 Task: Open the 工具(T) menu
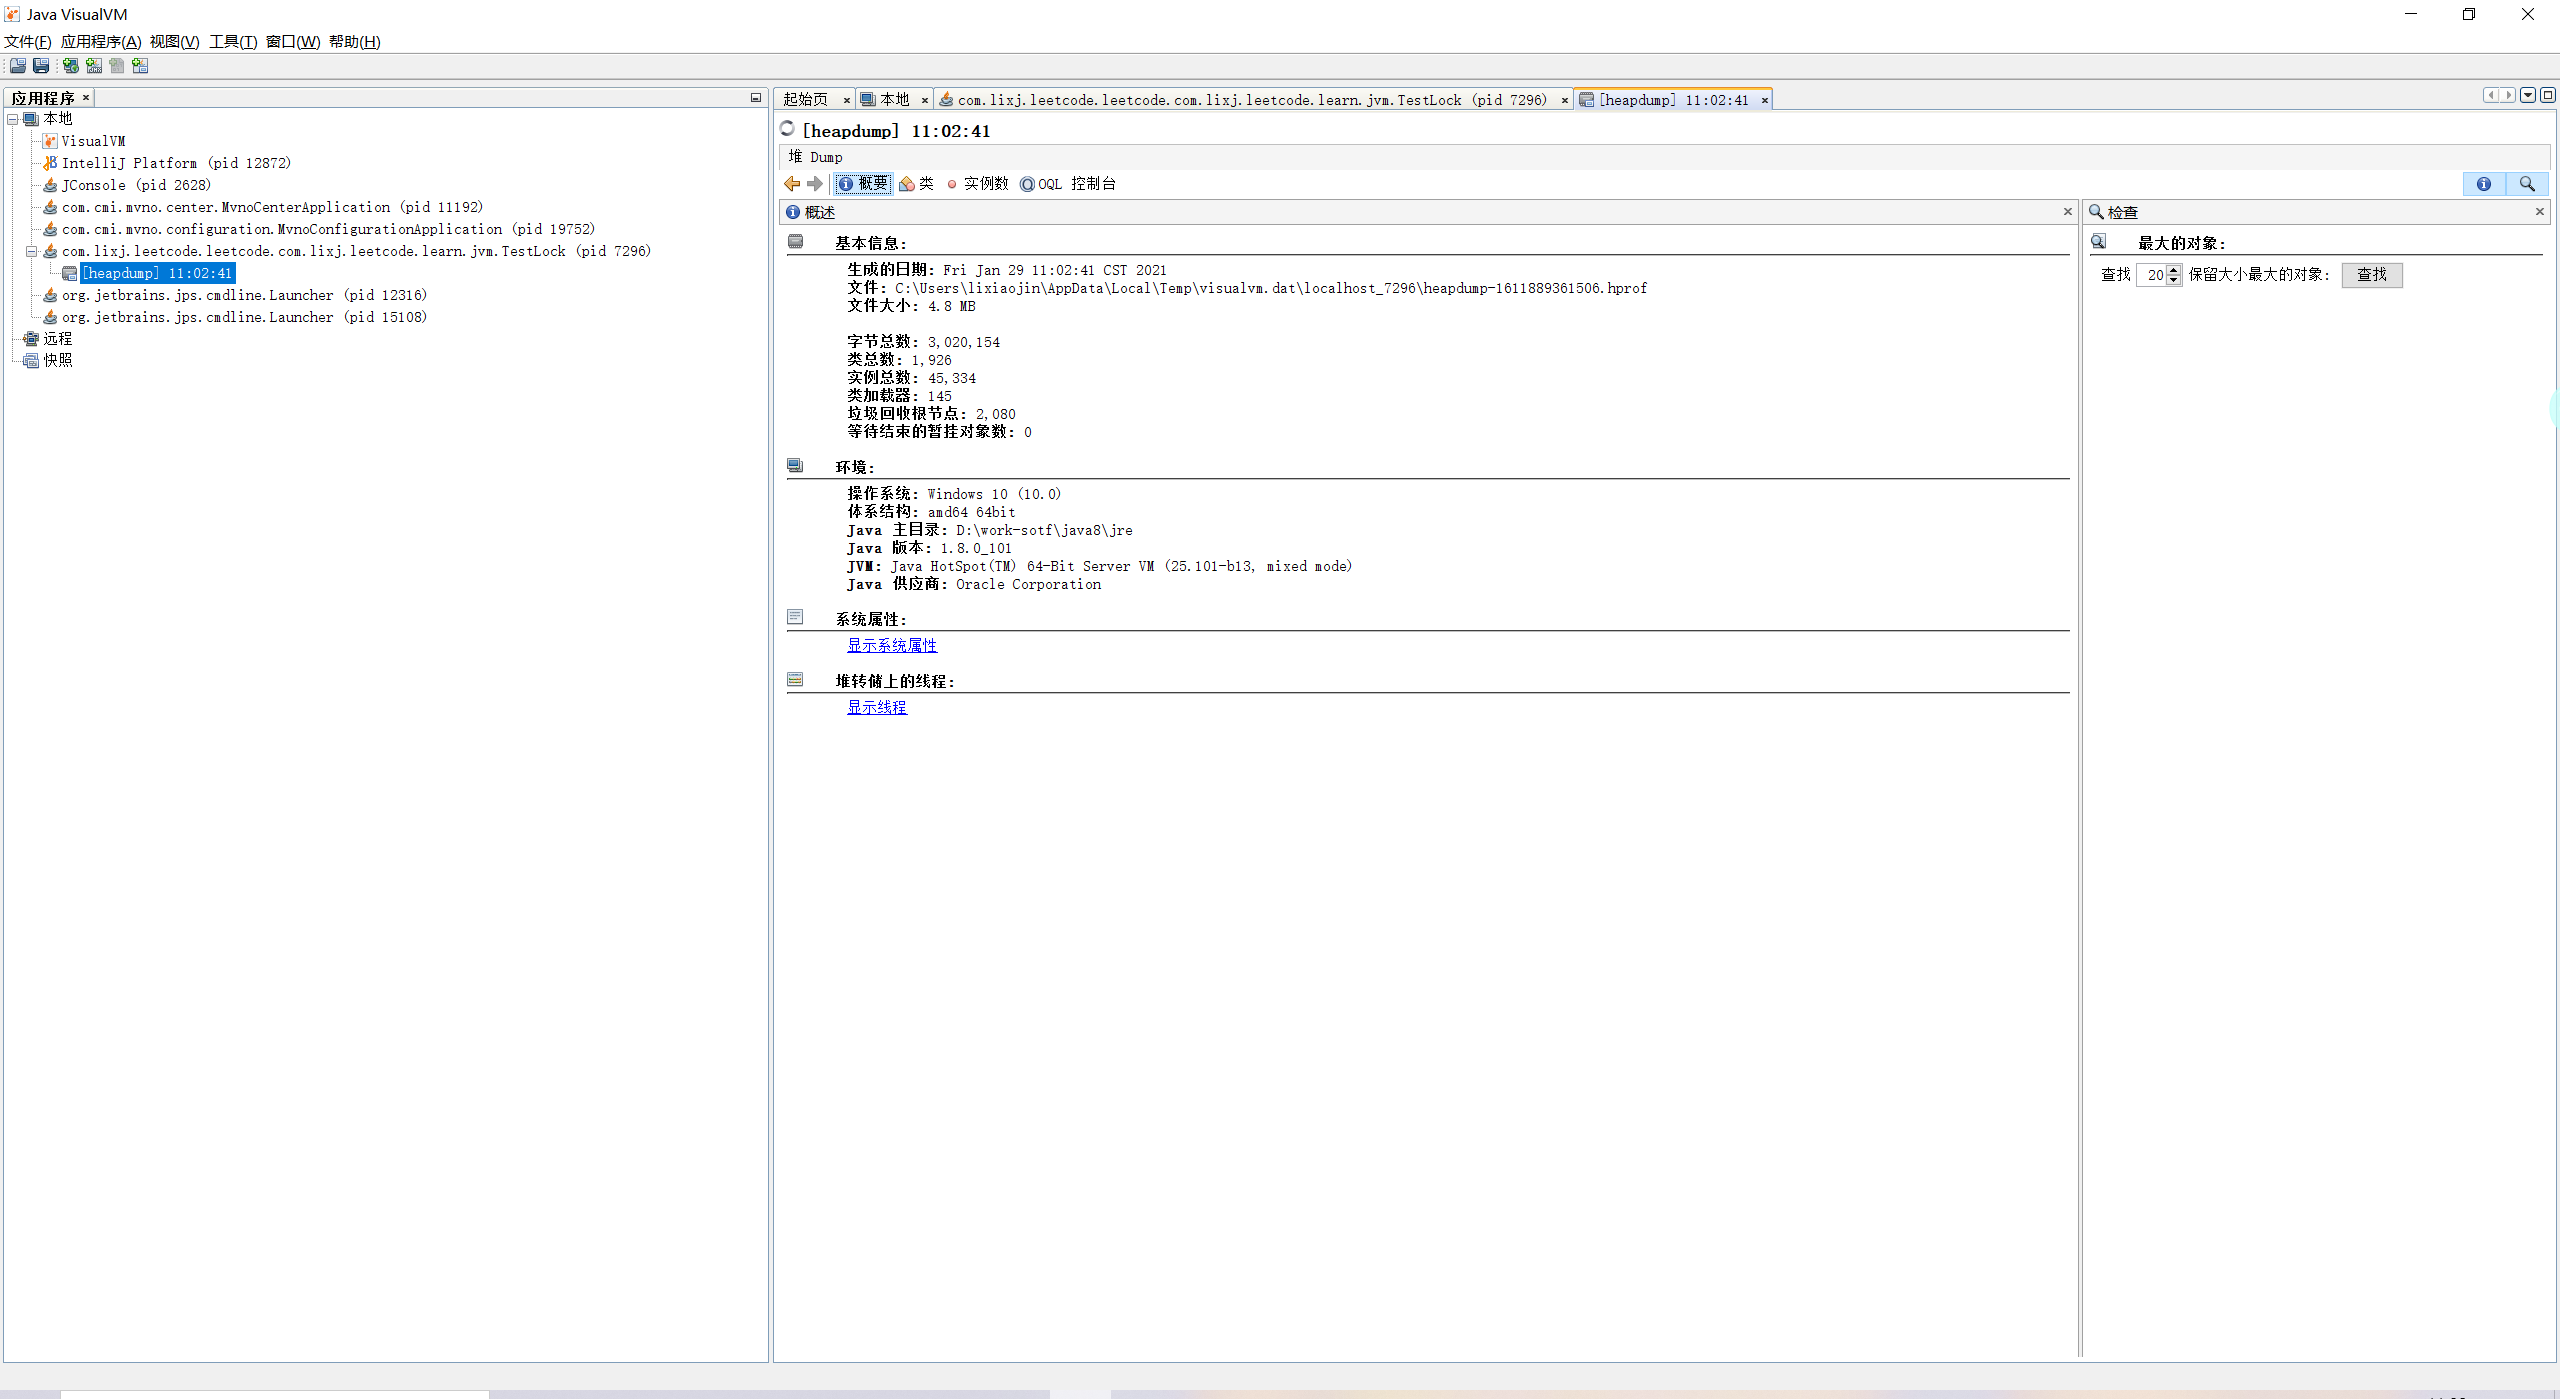(x=232, y=42)
